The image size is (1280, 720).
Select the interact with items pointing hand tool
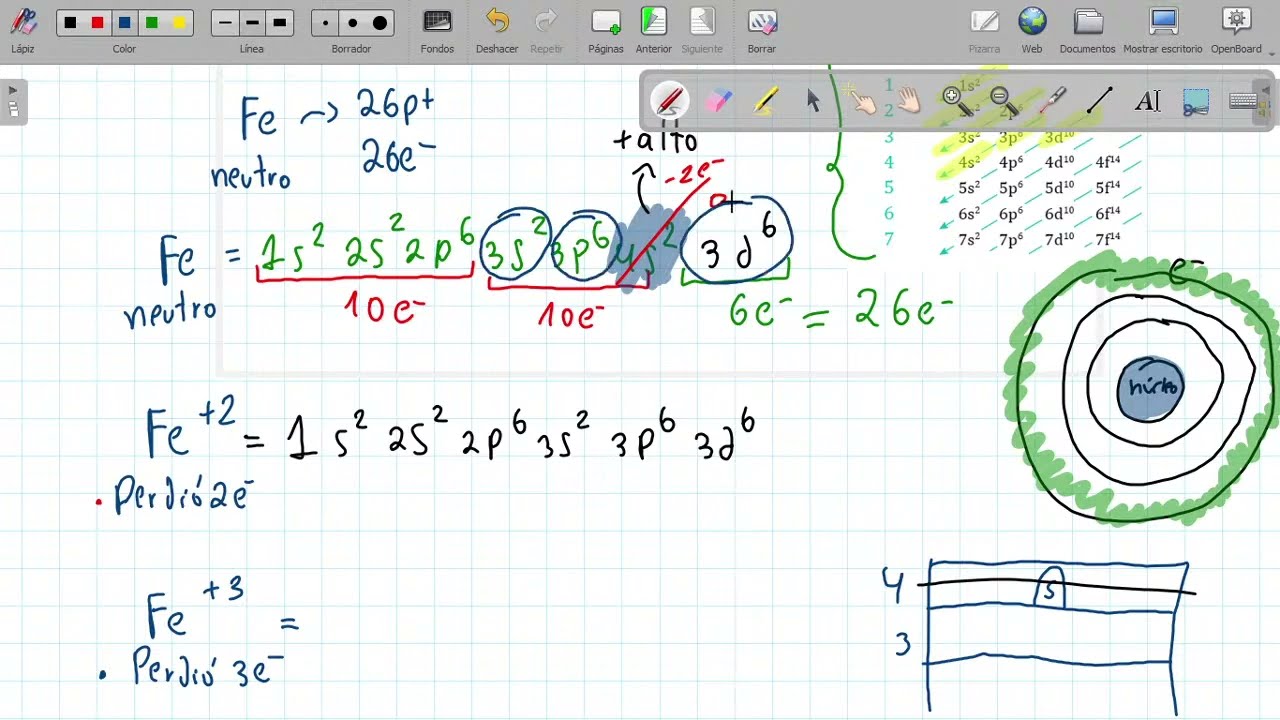coord(860,100)
